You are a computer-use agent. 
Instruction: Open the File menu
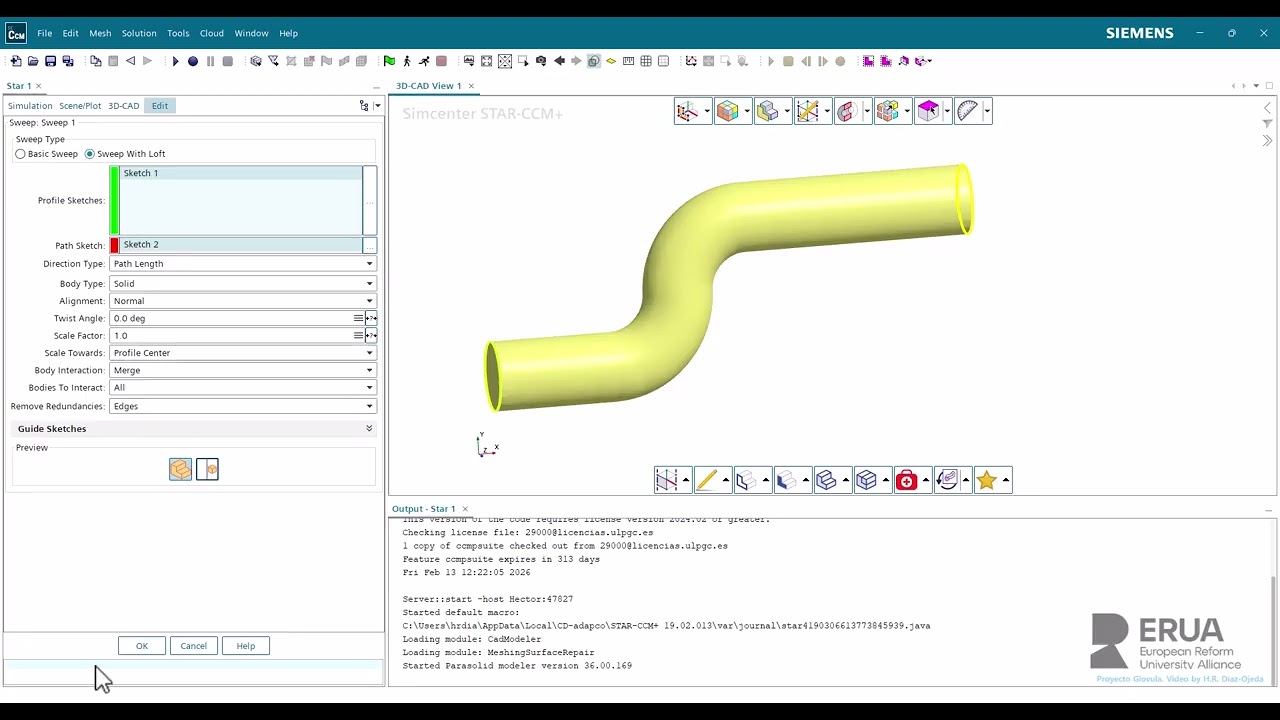[45, 33]
